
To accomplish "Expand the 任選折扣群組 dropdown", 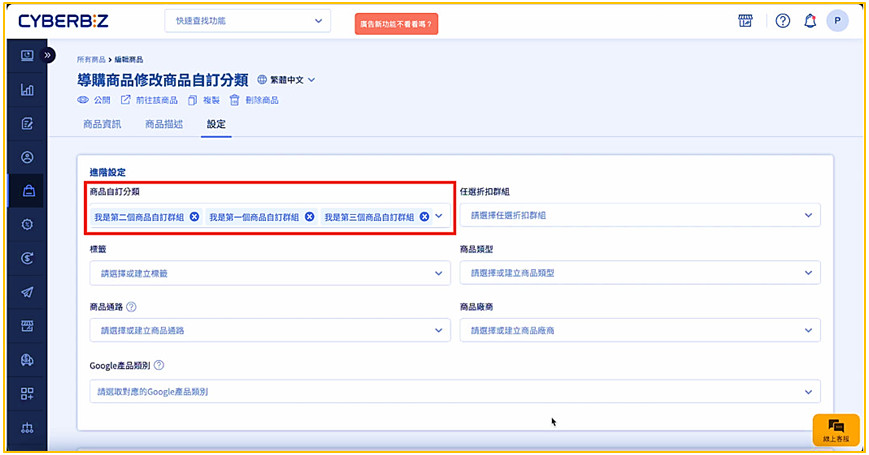I will [640, 215].
